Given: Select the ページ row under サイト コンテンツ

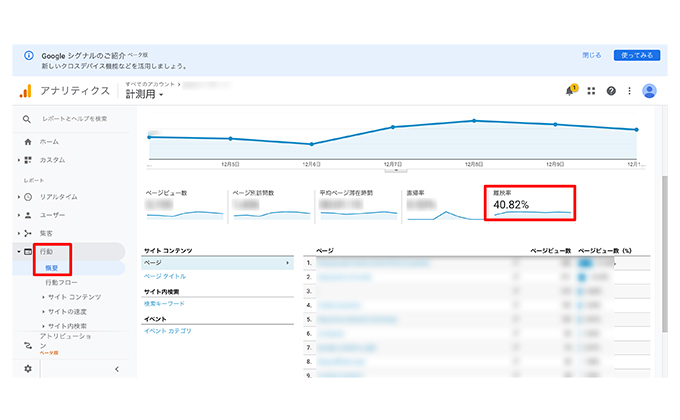Looking at the screenshot, I should (x=217, y=263).
